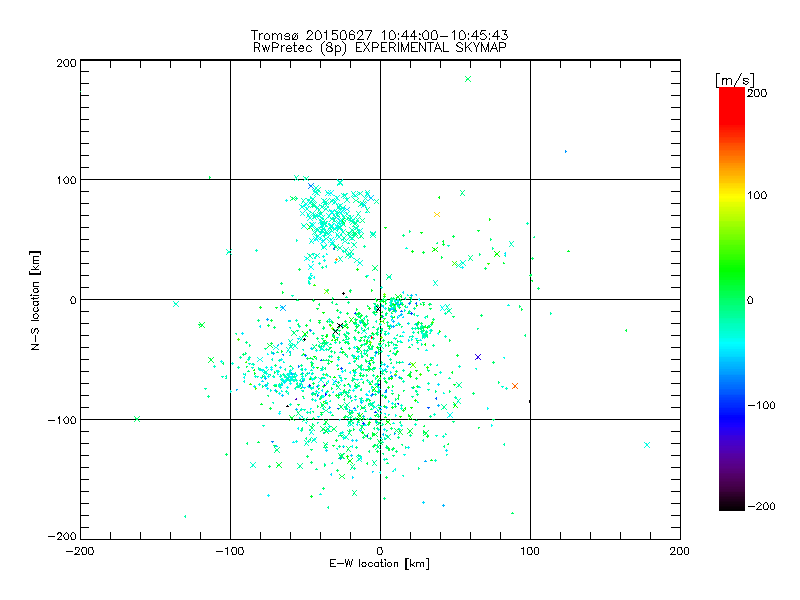Image resolution: width=800 pixels, height=600 pixels.
Task: Click the y-axis tick label "200" at top left
Action: click(x=66, y=63)
